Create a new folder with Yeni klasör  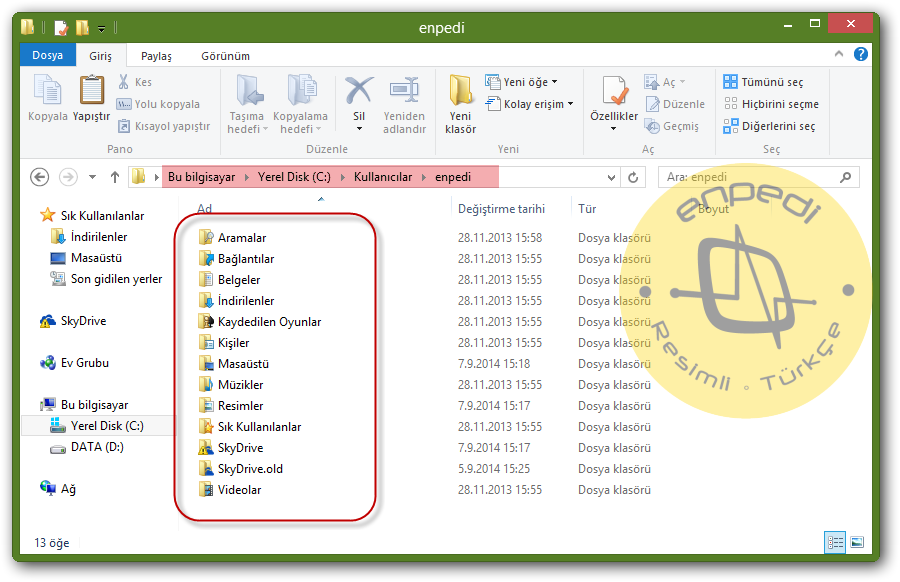coord(460,104)
